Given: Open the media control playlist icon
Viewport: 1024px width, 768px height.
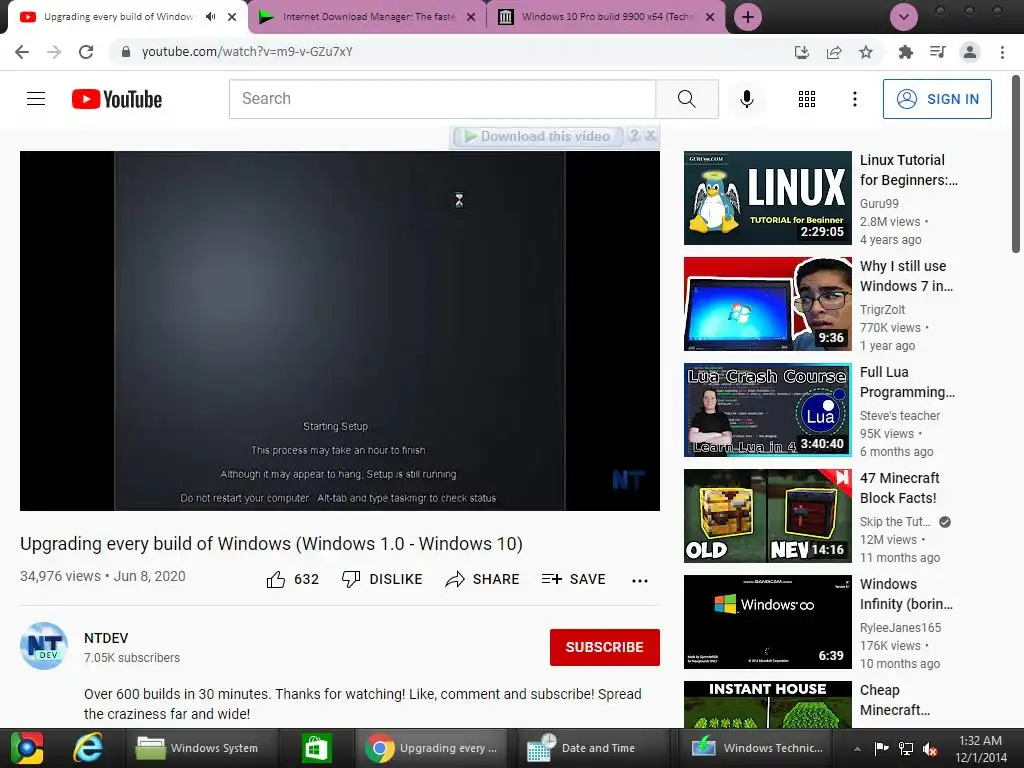Looking at the screenshot, I should [x=938, y=52].
